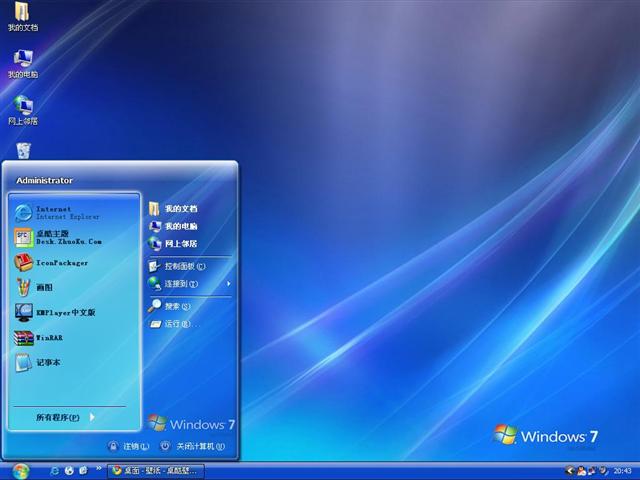Viewport: 640px width, 480px height.
Task: Open 桌酷主题 Desk.ZhuoKu.Com entry
Action: point(73,238)
